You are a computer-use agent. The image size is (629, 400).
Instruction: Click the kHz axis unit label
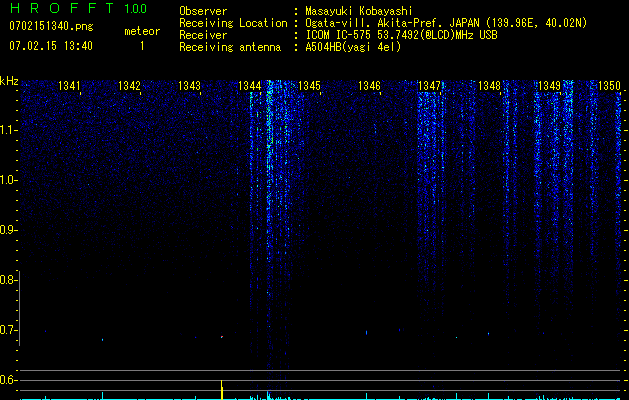[9, 81]
